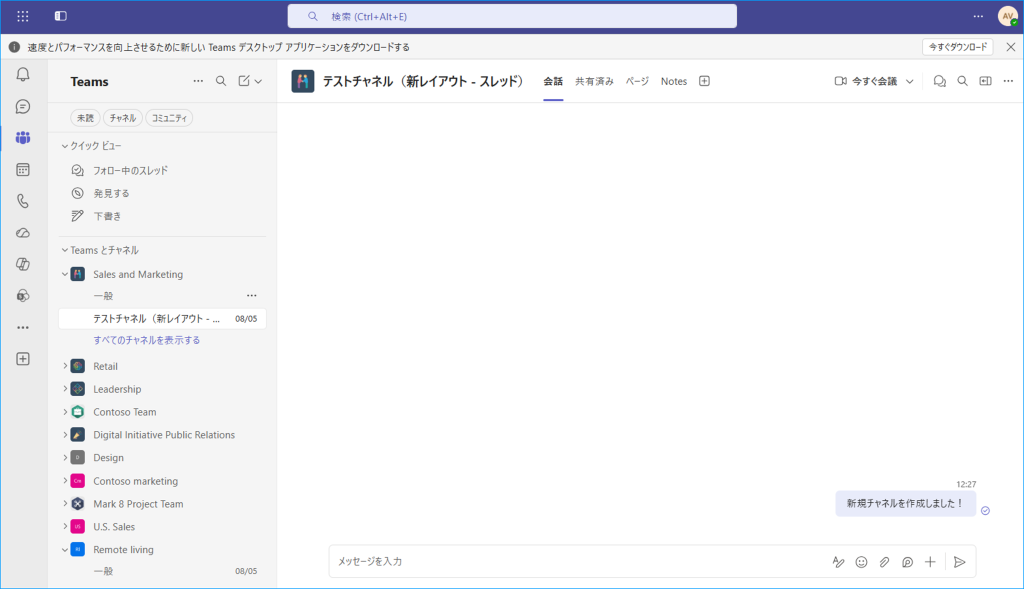Open channel more options ellipsis
The height and width of the screenshot is (589, 1024).
point(1008,81)
